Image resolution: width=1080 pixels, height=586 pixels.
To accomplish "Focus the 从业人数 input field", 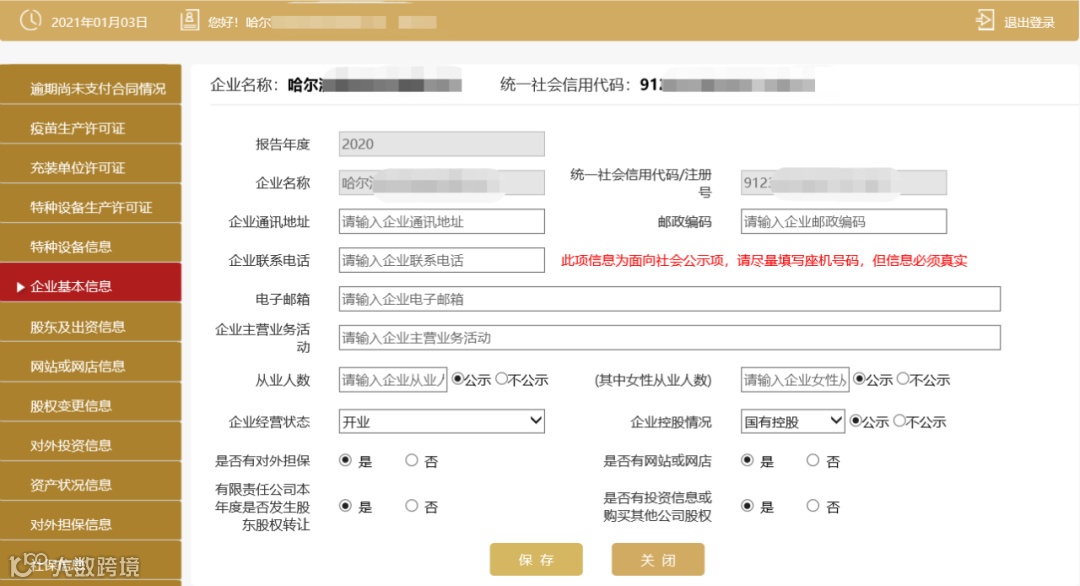I will pyautogui.click(x=393, y=380).
